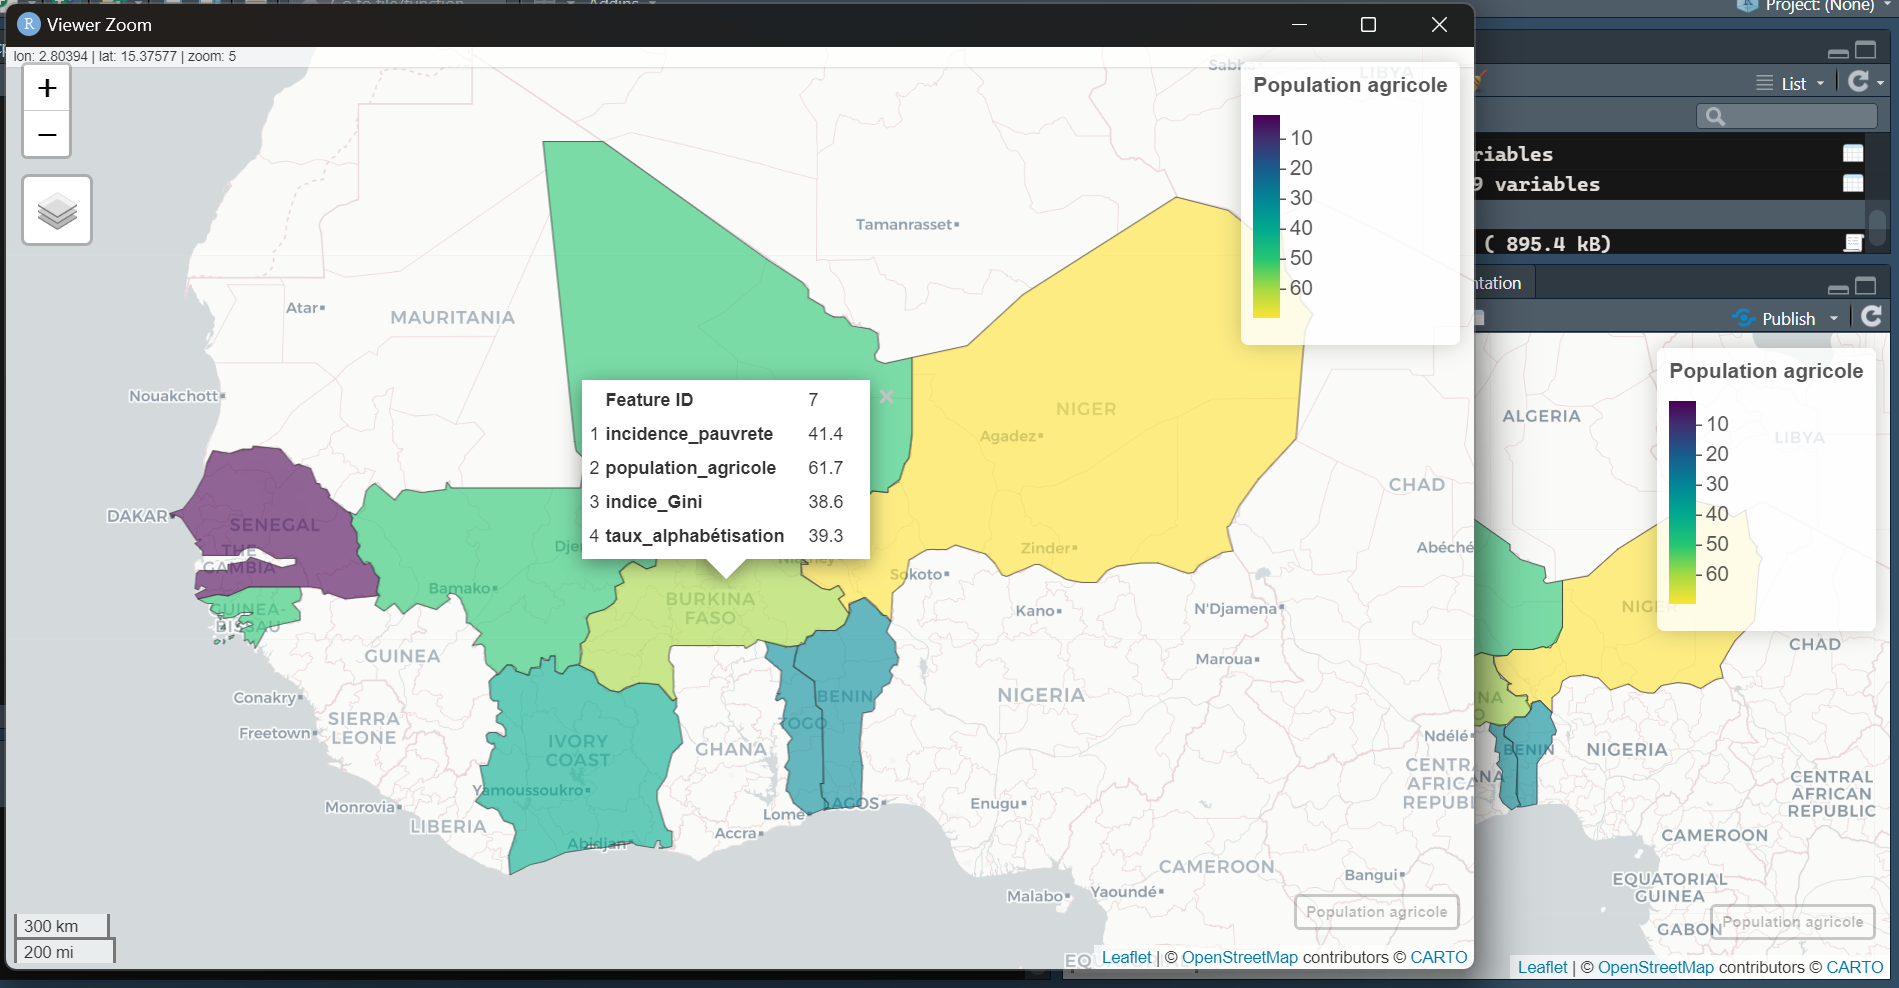Zoom out on the map
1899x988 pixels.
pos(47,135)
